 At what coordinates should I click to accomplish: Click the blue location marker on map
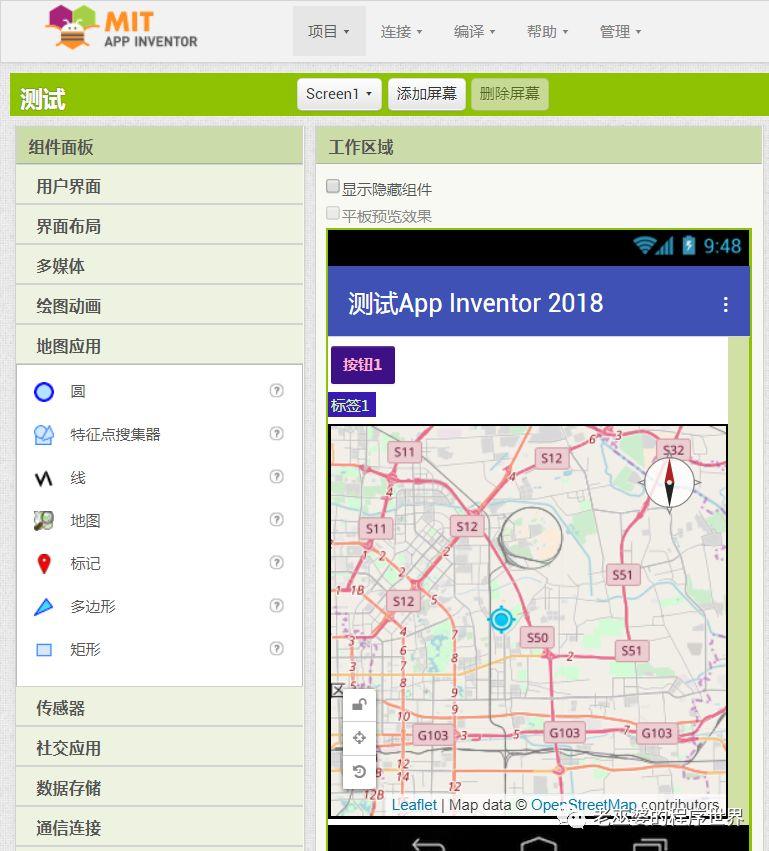(501, 619)
